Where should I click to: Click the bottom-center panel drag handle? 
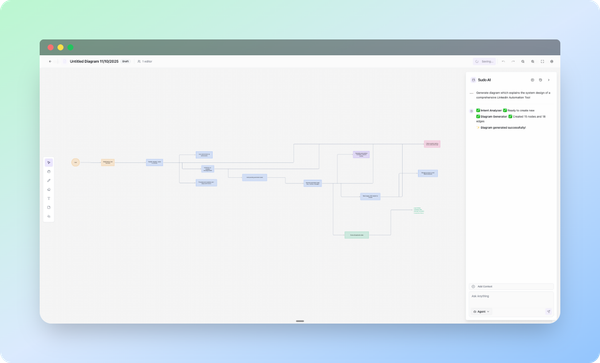(300, 321)
